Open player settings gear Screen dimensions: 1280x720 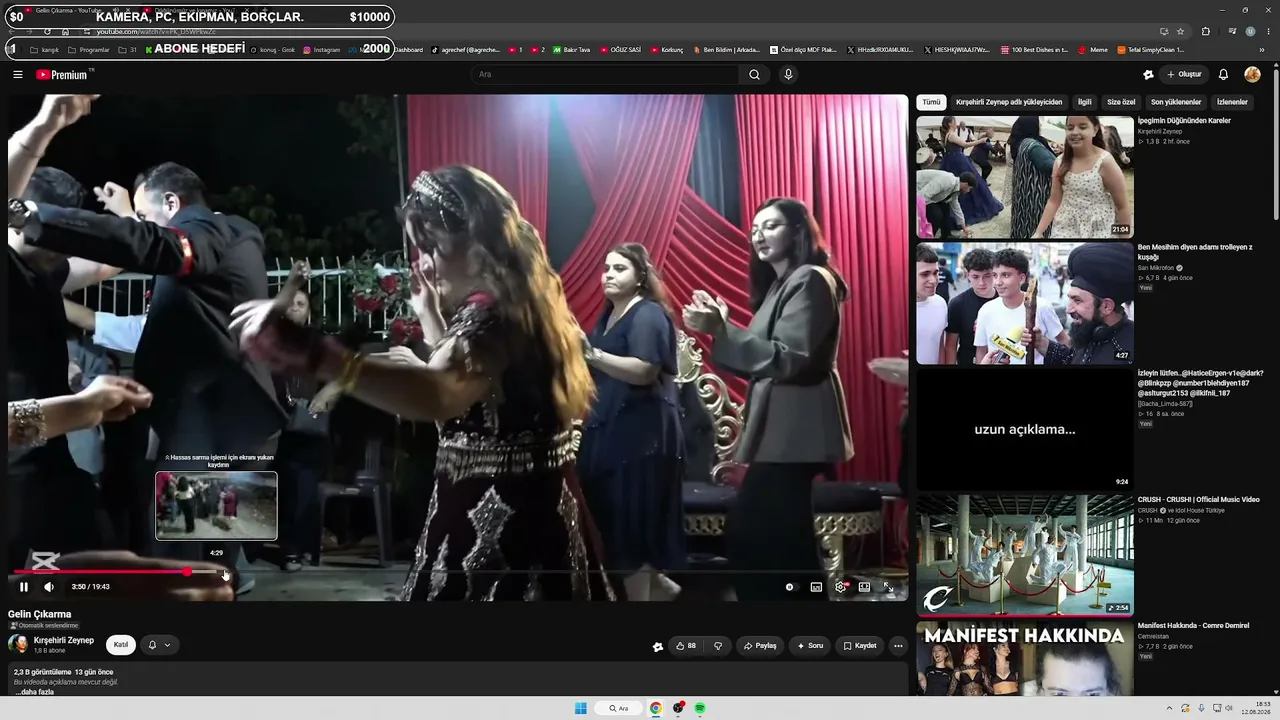(840, 587)
